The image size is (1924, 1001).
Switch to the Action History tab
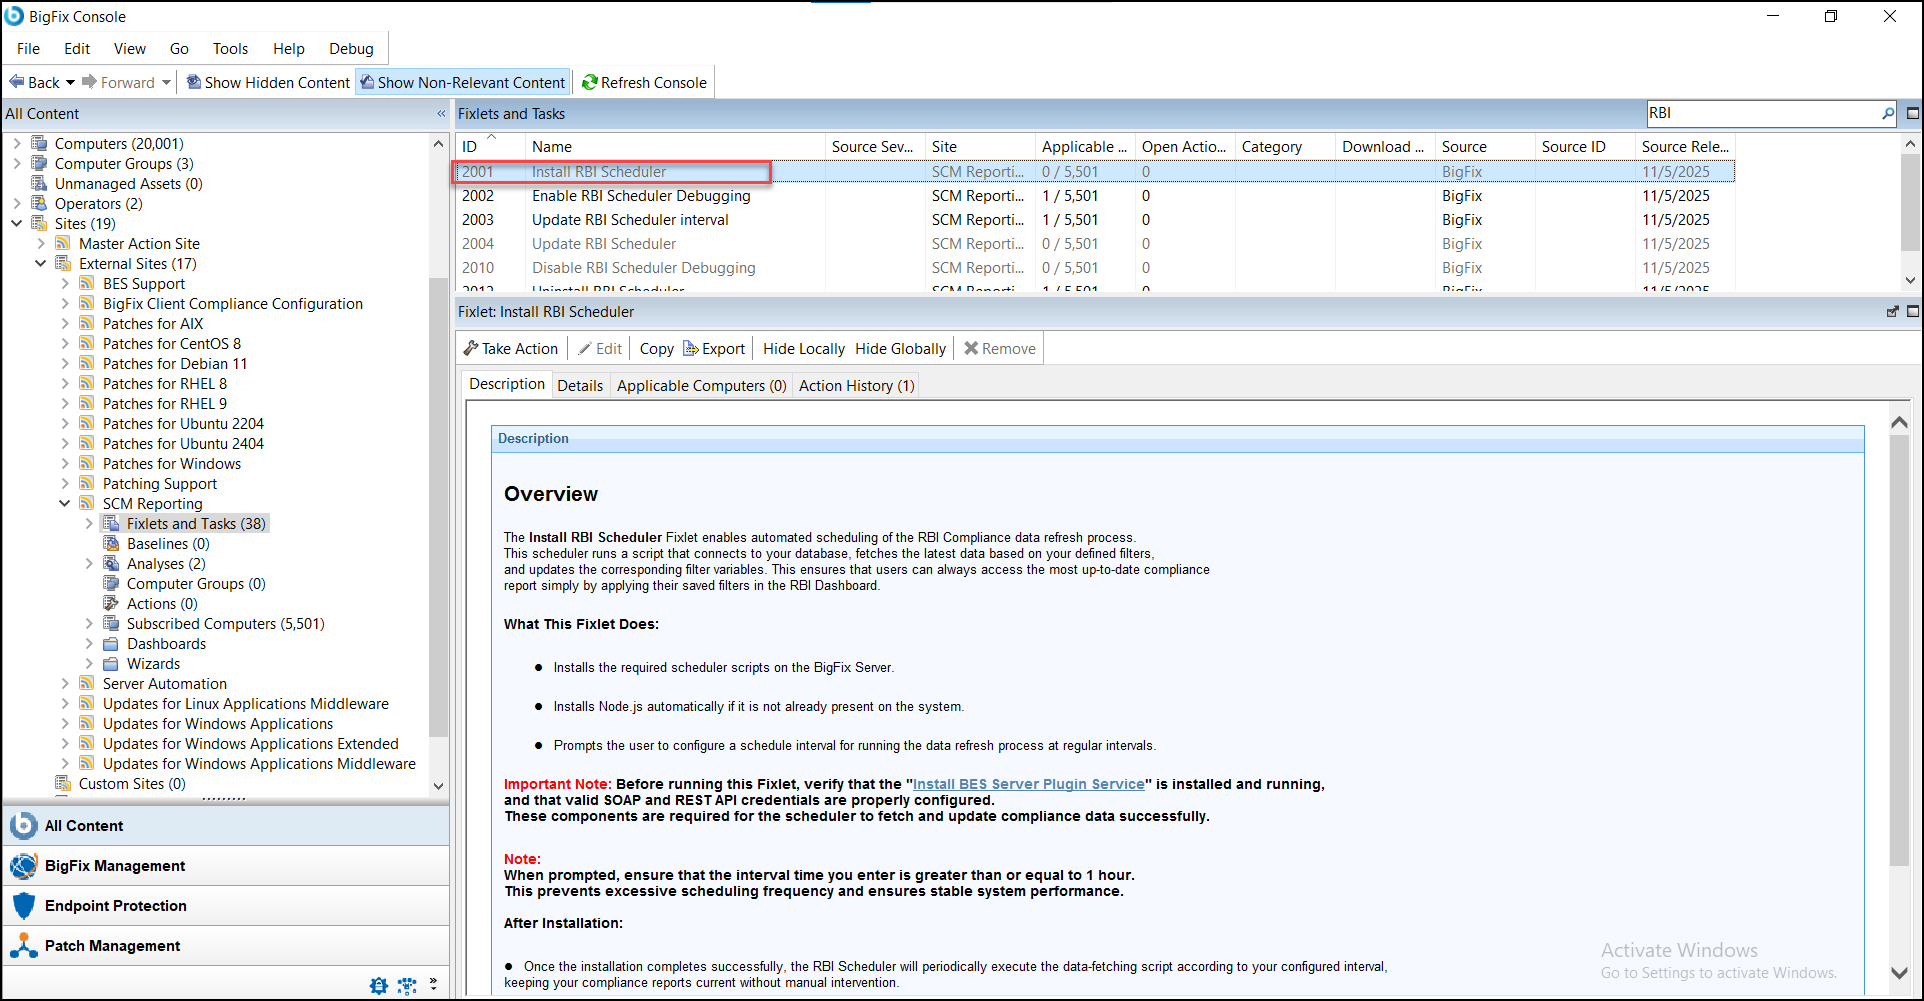855,385
